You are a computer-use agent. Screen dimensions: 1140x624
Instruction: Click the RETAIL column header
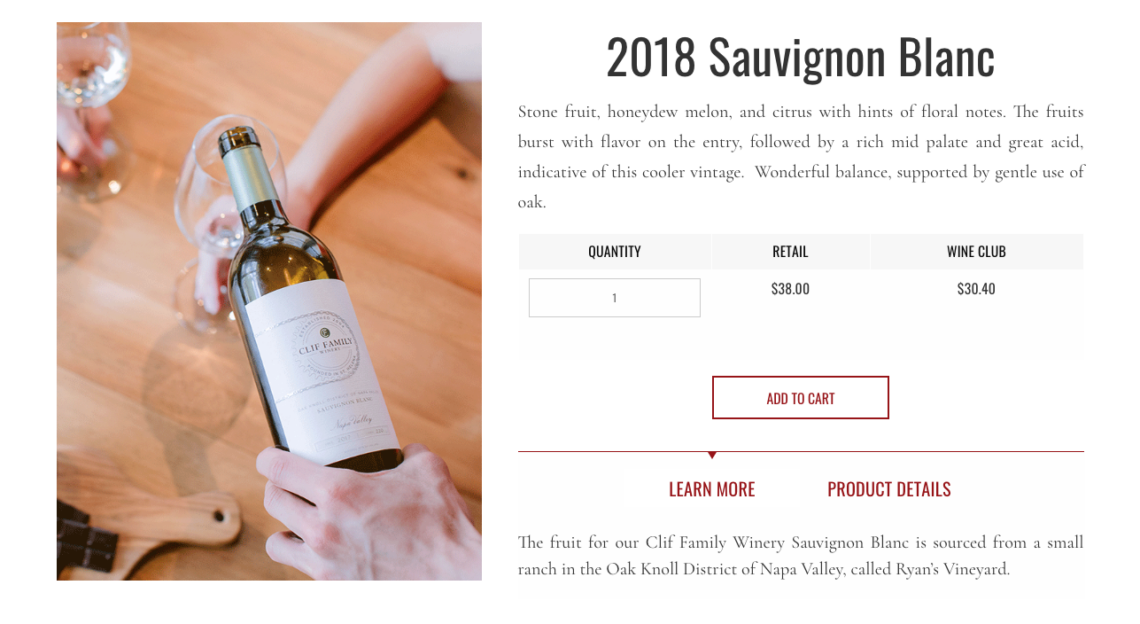point(790,252)
